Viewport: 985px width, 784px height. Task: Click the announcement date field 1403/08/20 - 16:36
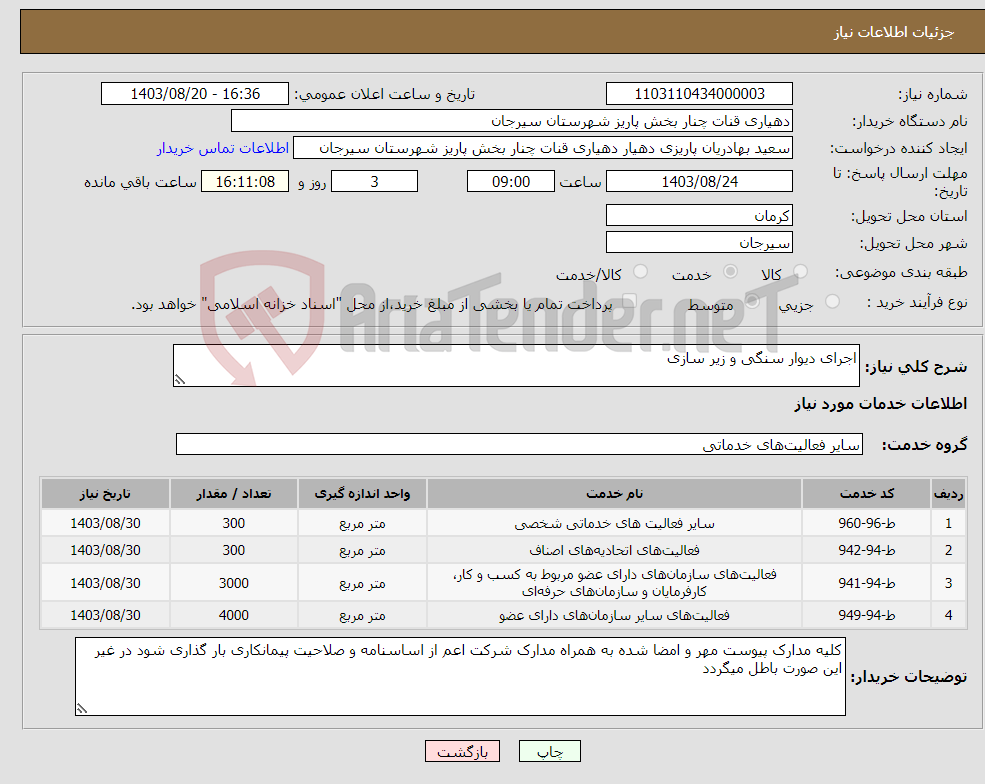tap(195, 94)
